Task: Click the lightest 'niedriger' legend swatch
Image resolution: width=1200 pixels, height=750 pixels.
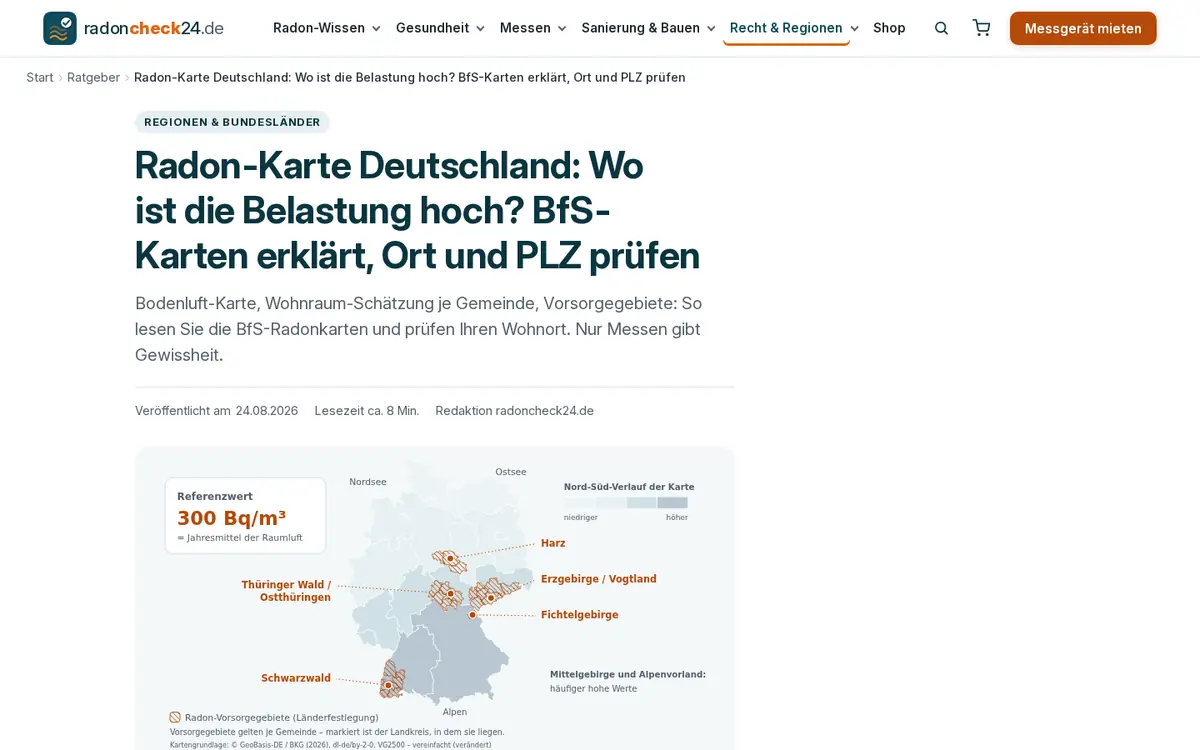Action: [x=579, y=503]
